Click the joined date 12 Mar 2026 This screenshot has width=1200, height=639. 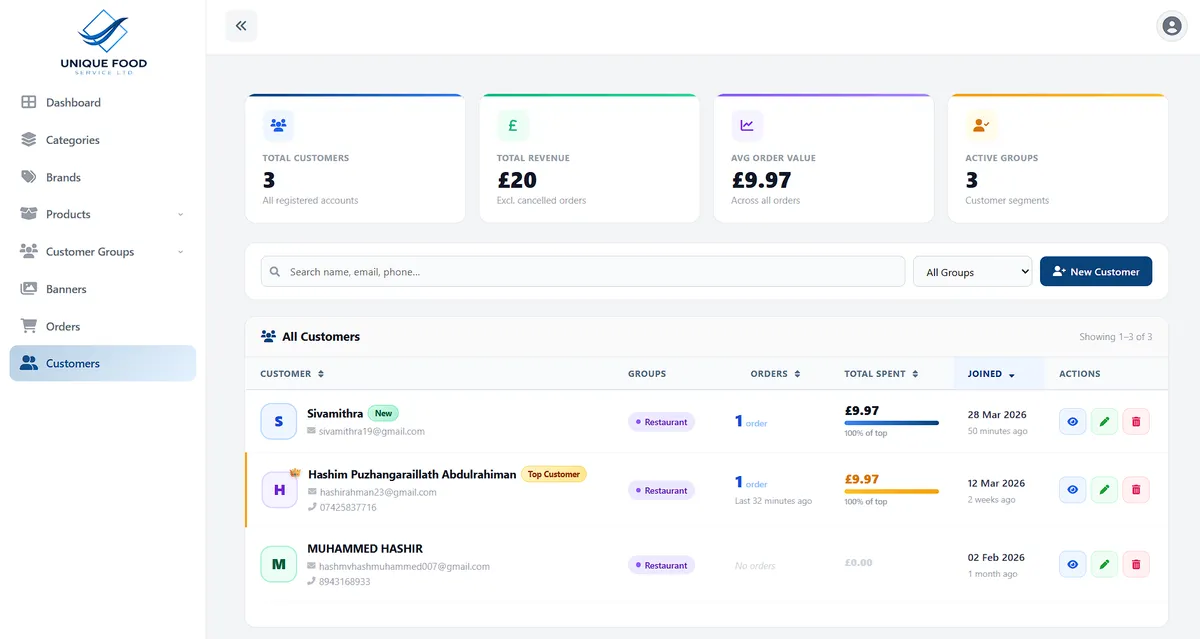tap(997, 483)
